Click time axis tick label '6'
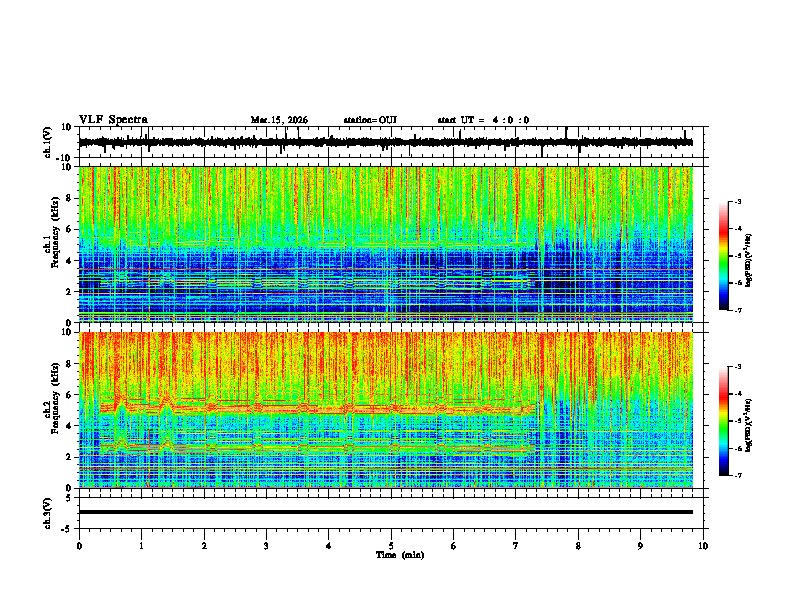Screen dimensions: 792x612 454,546
